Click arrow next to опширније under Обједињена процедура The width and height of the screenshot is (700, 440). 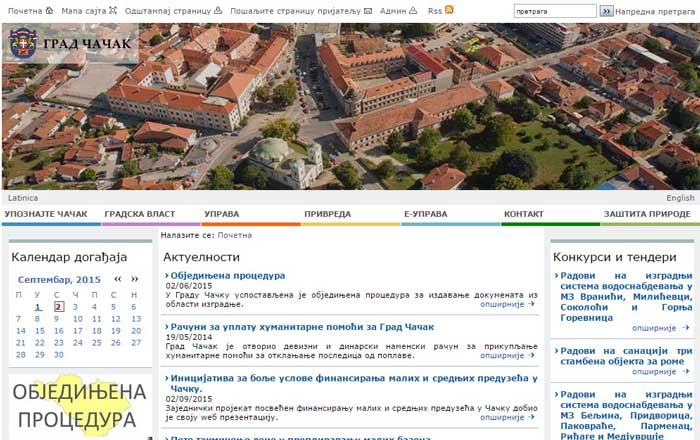click(x=531, y=304)
